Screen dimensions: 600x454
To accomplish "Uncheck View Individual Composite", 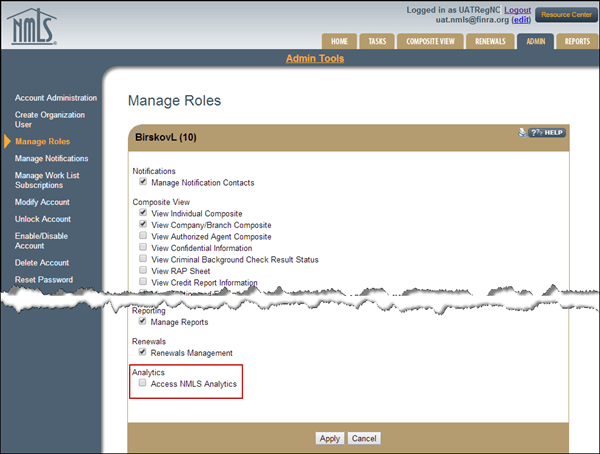I will 143,212.
